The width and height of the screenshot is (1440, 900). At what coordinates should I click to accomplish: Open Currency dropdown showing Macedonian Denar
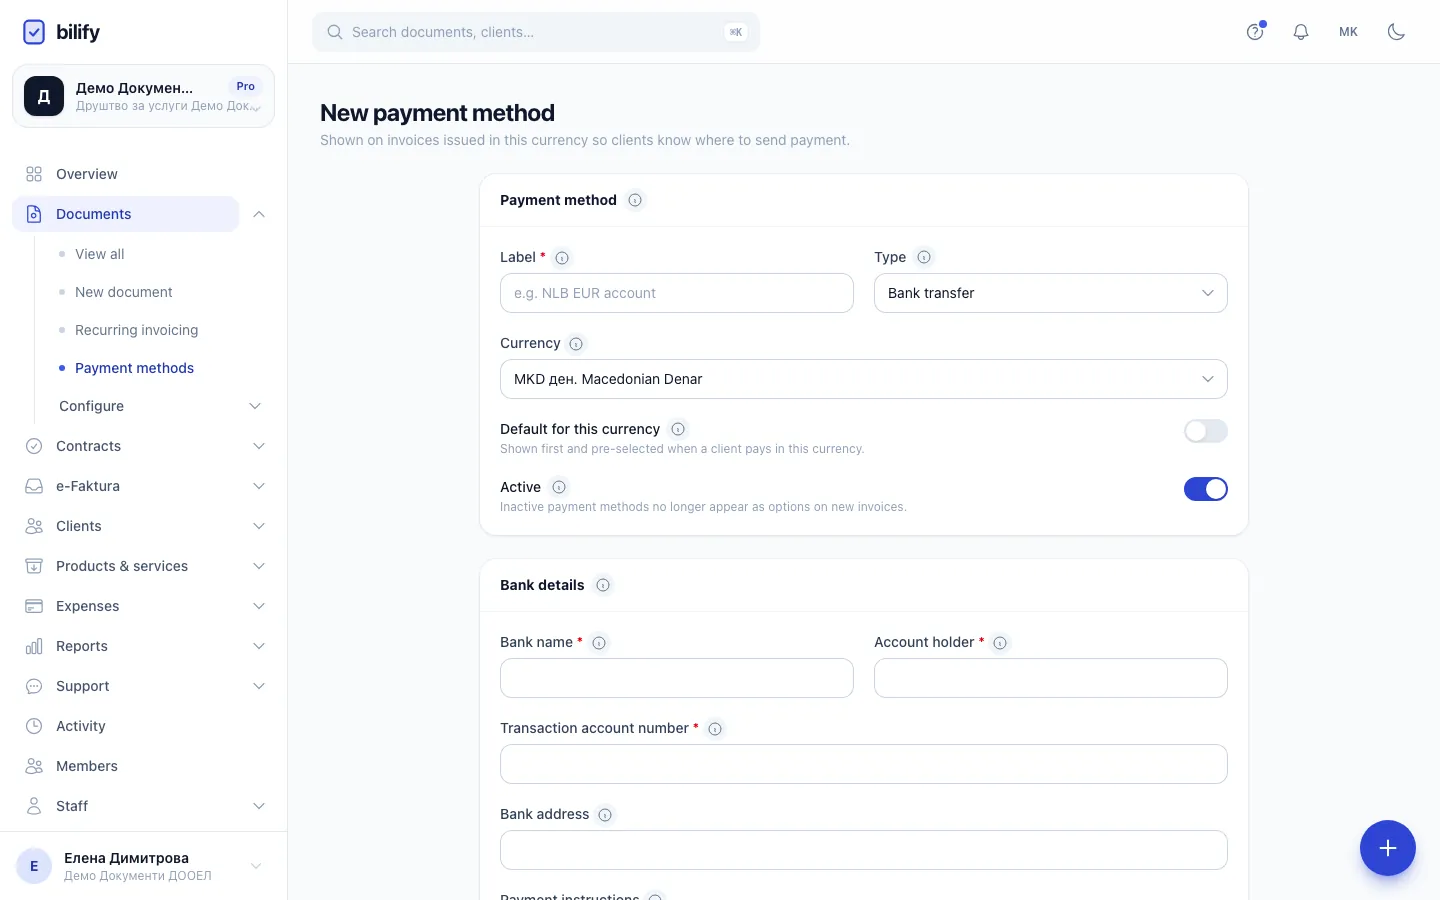pyautogui.click(x=864, y=379)
